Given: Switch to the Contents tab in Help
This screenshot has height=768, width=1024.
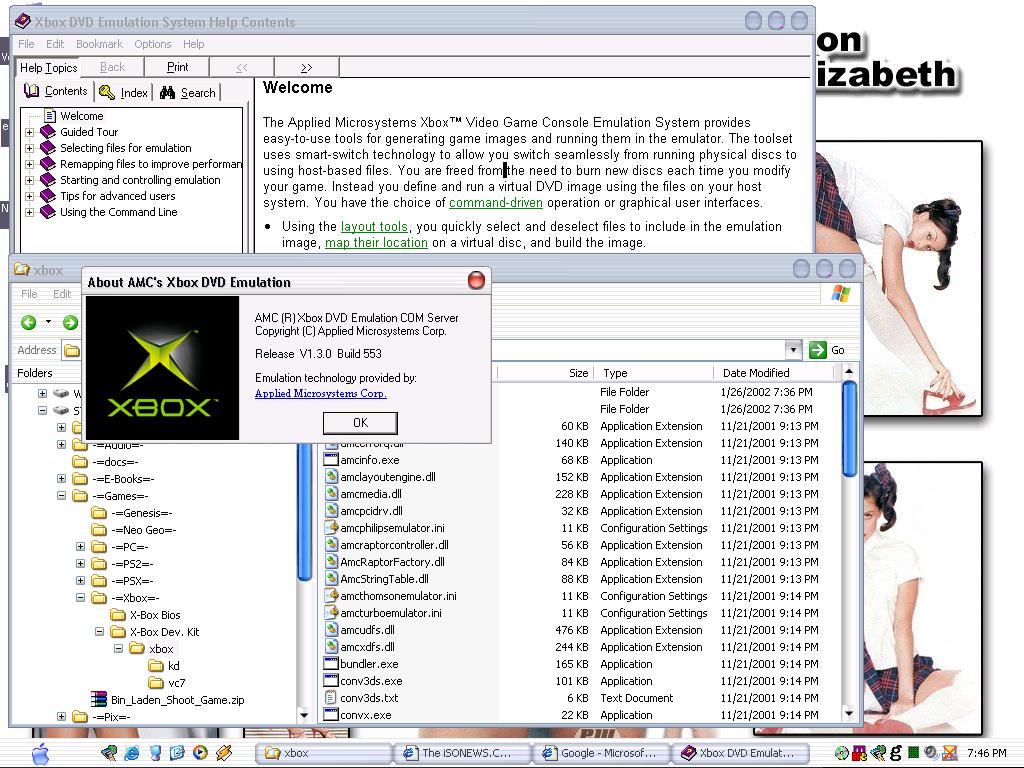Looking at the screenshot, I should (56, 91).
